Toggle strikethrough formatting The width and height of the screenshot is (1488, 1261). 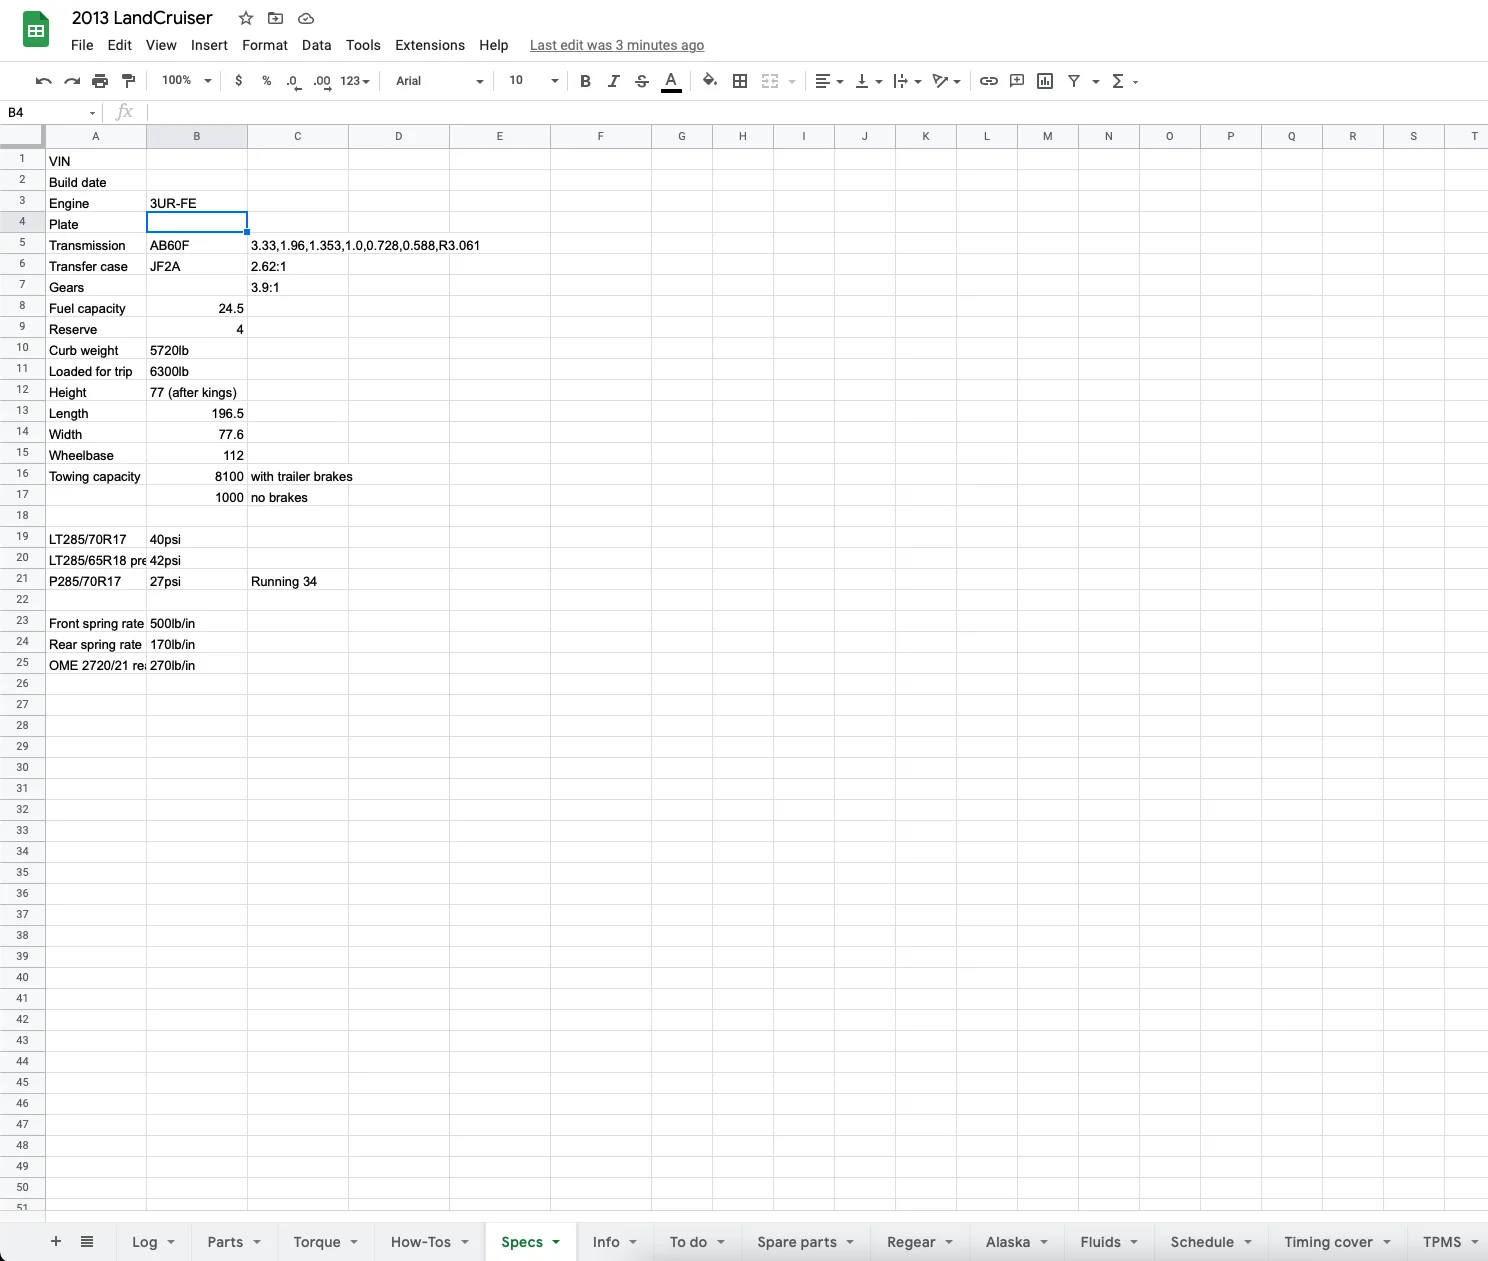[642, 81]
